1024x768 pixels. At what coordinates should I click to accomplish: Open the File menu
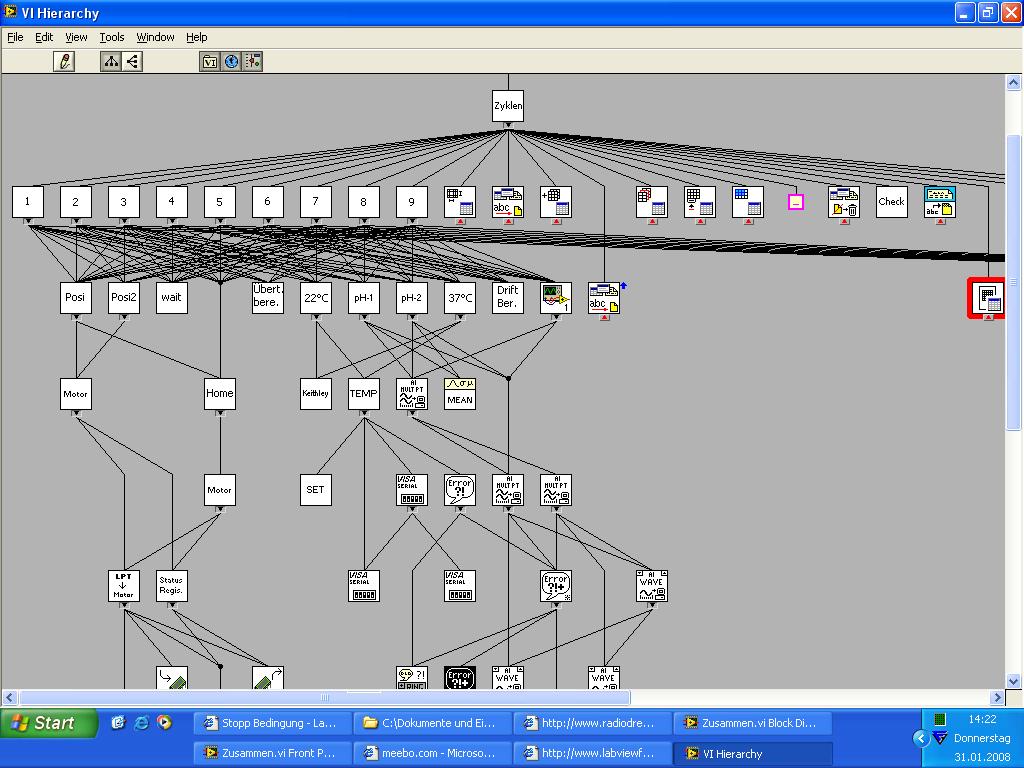point(15,37)
